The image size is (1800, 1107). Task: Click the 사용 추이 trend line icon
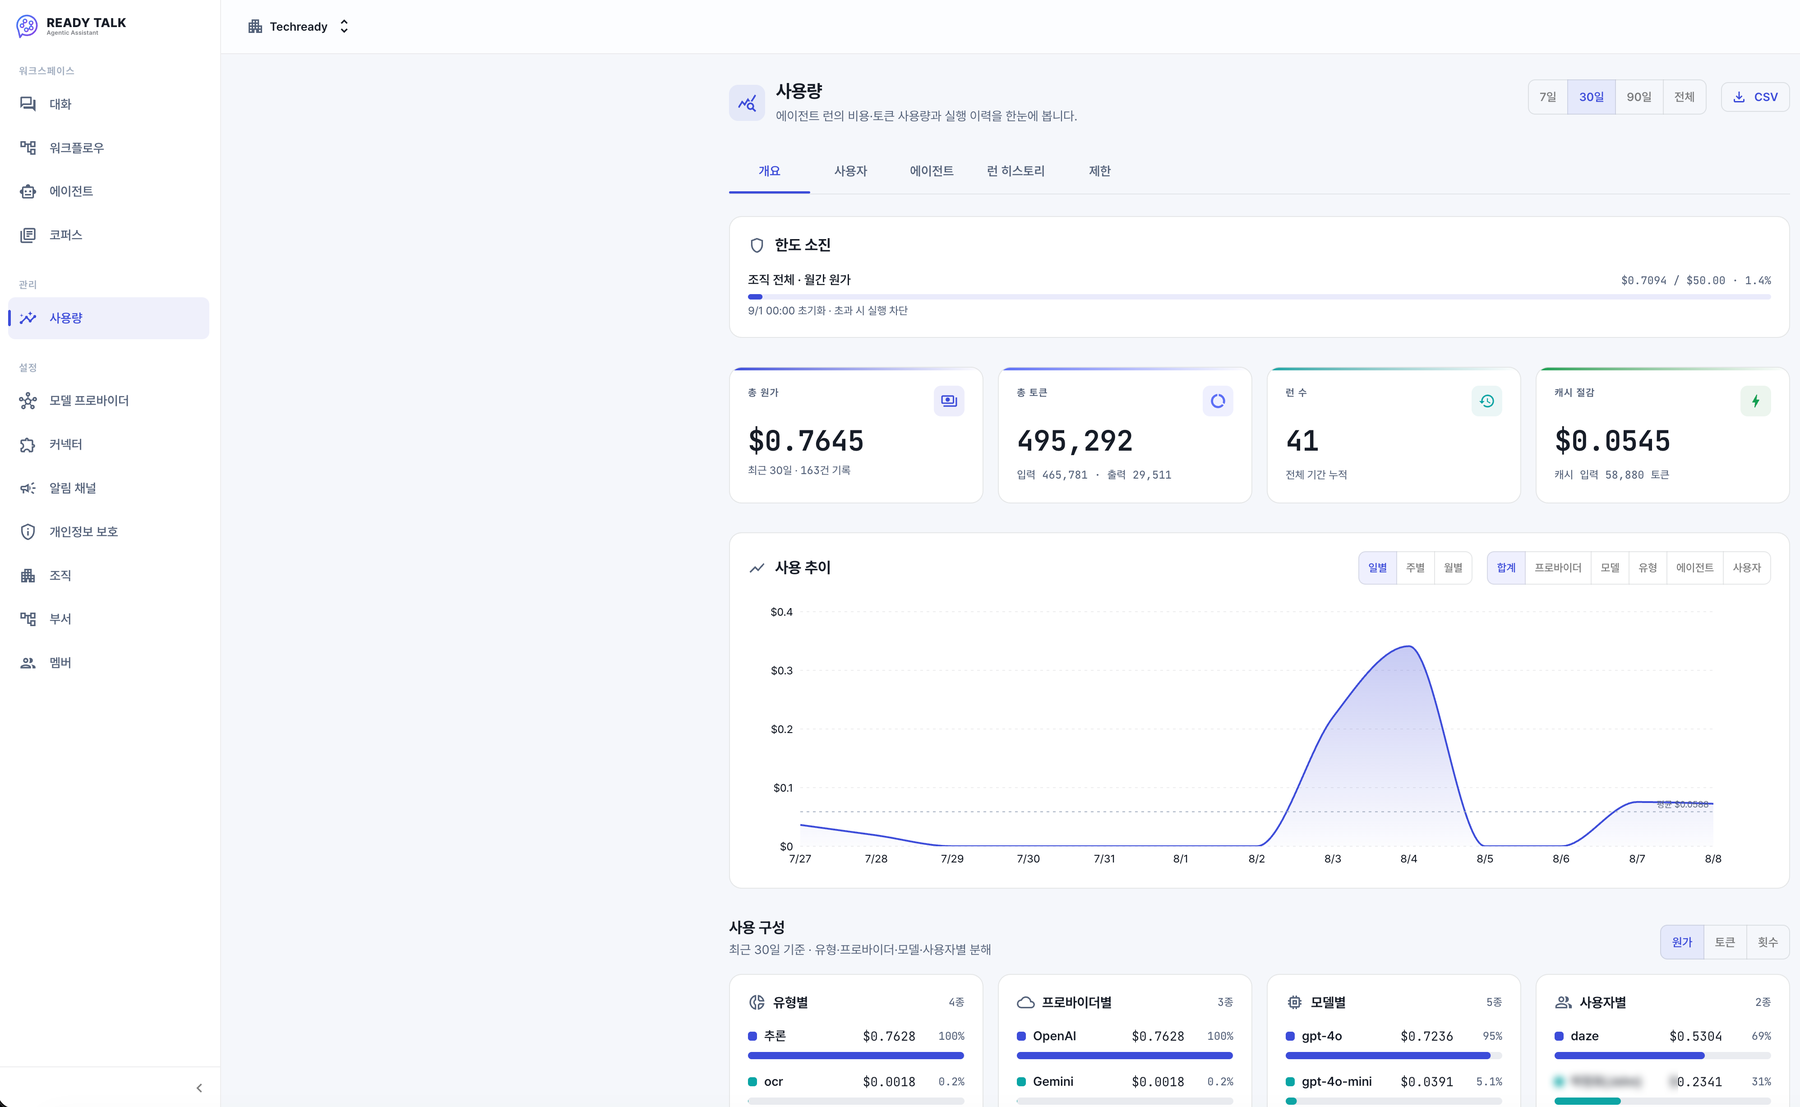[x=757, y=568]
